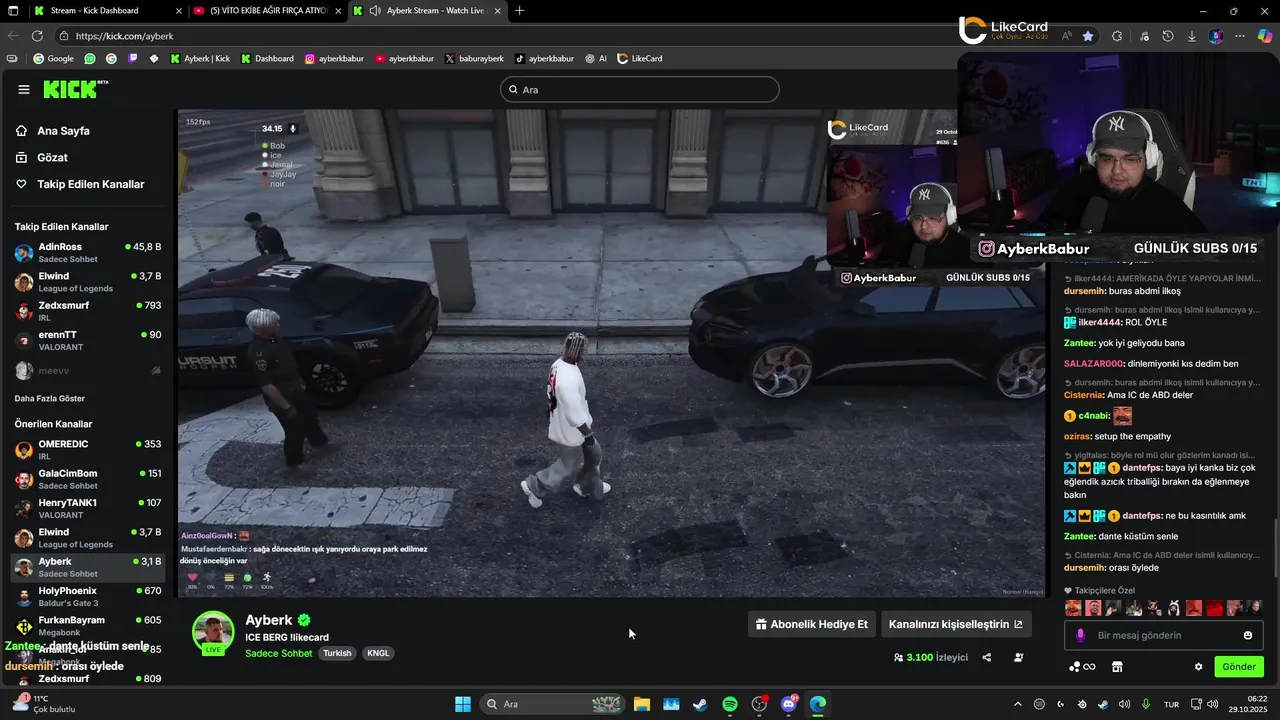This screenshot has height=720, width=1280.
Task: Open Zedxsmurf IRL channel with 793 viewers
Action: [88, 311]
